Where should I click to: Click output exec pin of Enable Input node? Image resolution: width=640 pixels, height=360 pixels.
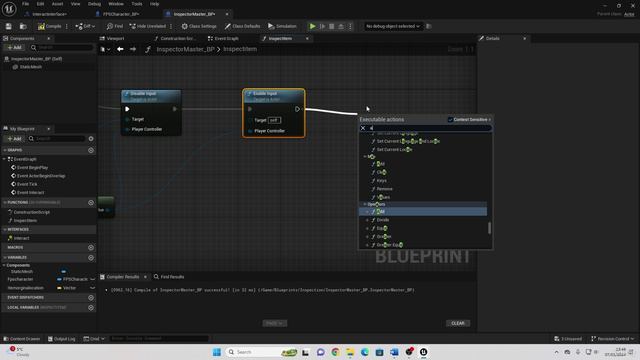[297, 109]
